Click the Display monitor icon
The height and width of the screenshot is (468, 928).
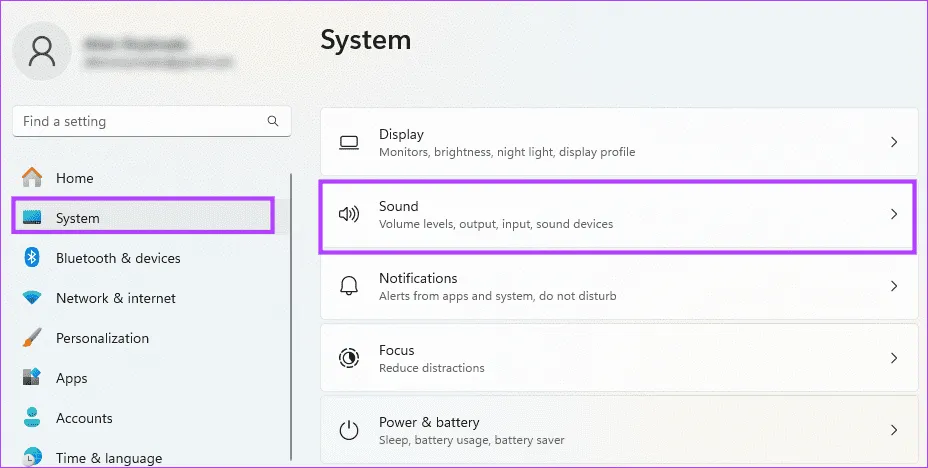click(x=349, y=143)
